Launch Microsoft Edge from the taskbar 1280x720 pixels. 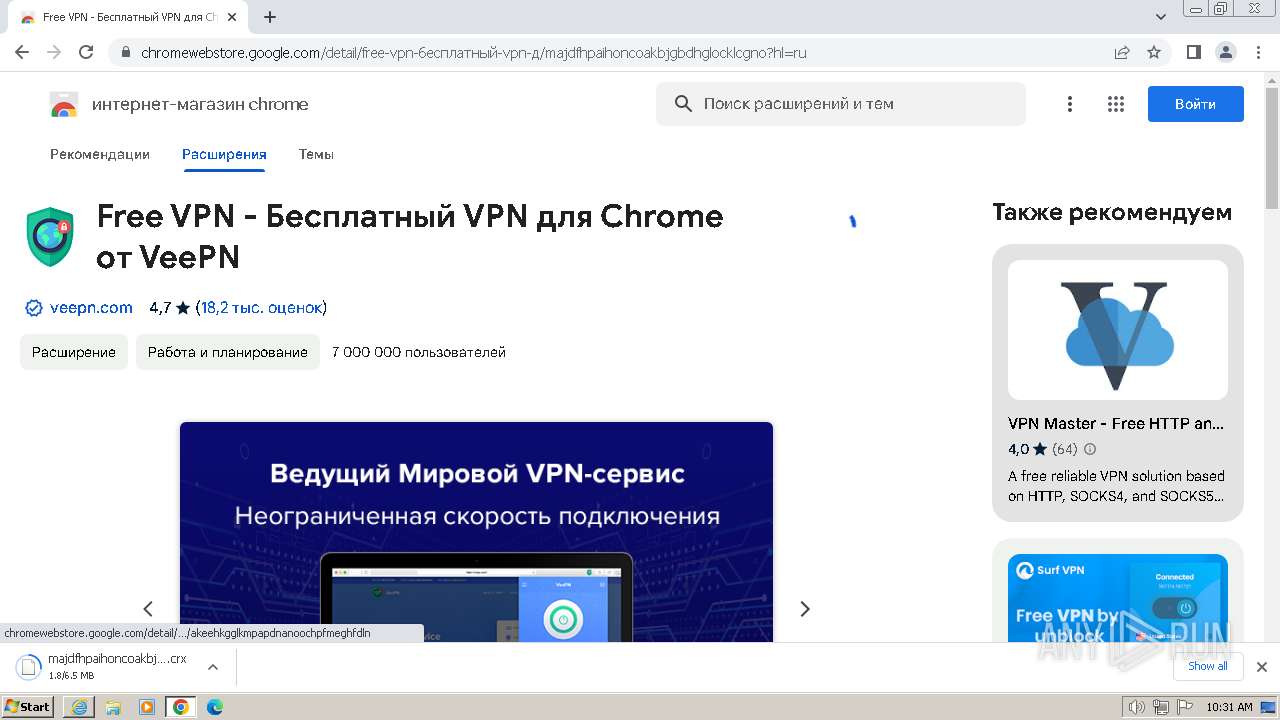pyautogui.click(x=215, y=707)
